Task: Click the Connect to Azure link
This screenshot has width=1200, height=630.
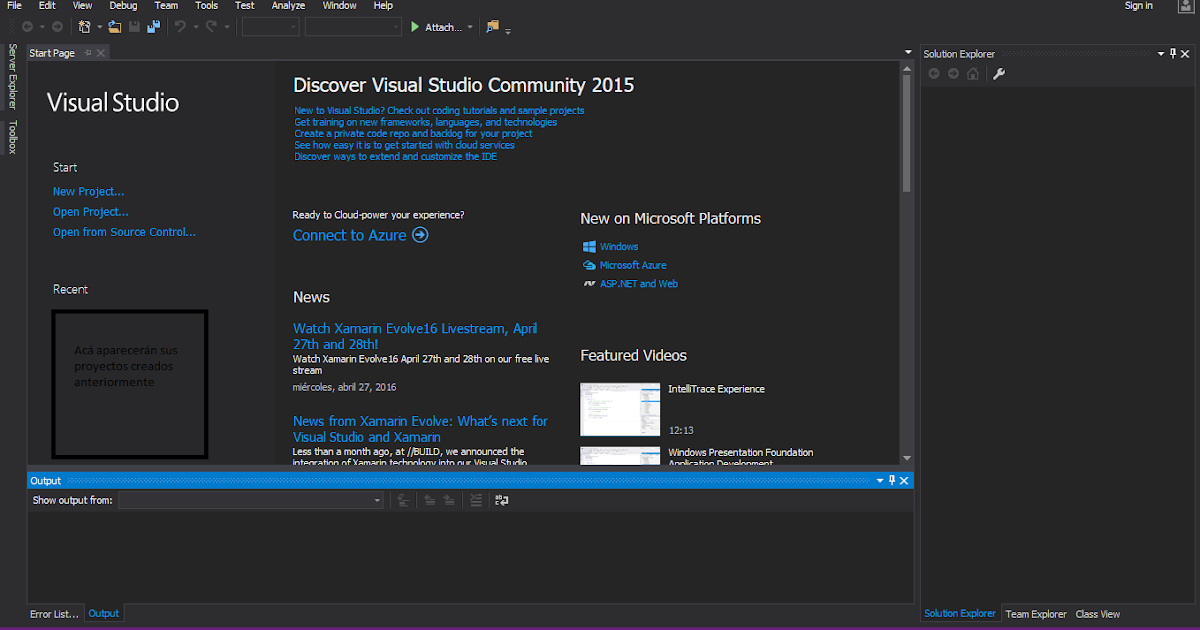Action: point(349,235)
